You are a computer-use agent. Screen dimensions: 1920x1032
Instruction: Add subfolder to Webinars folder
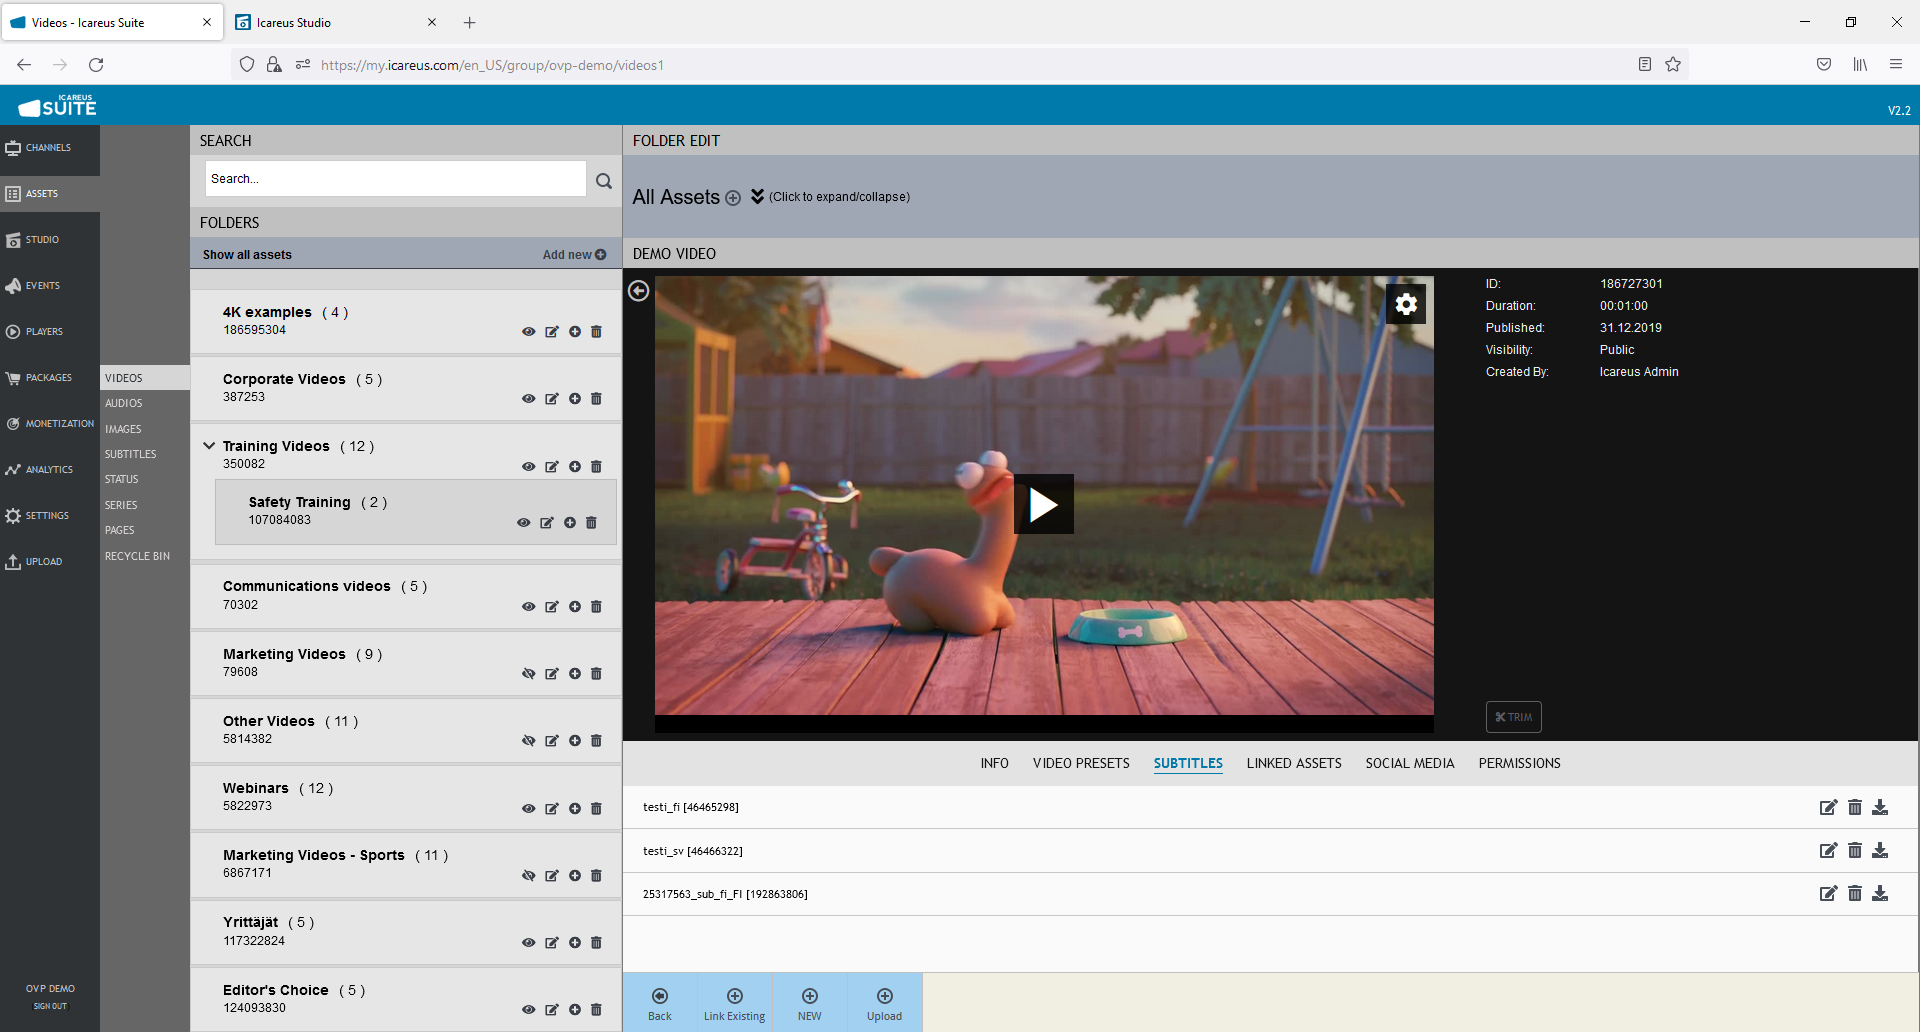pos(575,809)
